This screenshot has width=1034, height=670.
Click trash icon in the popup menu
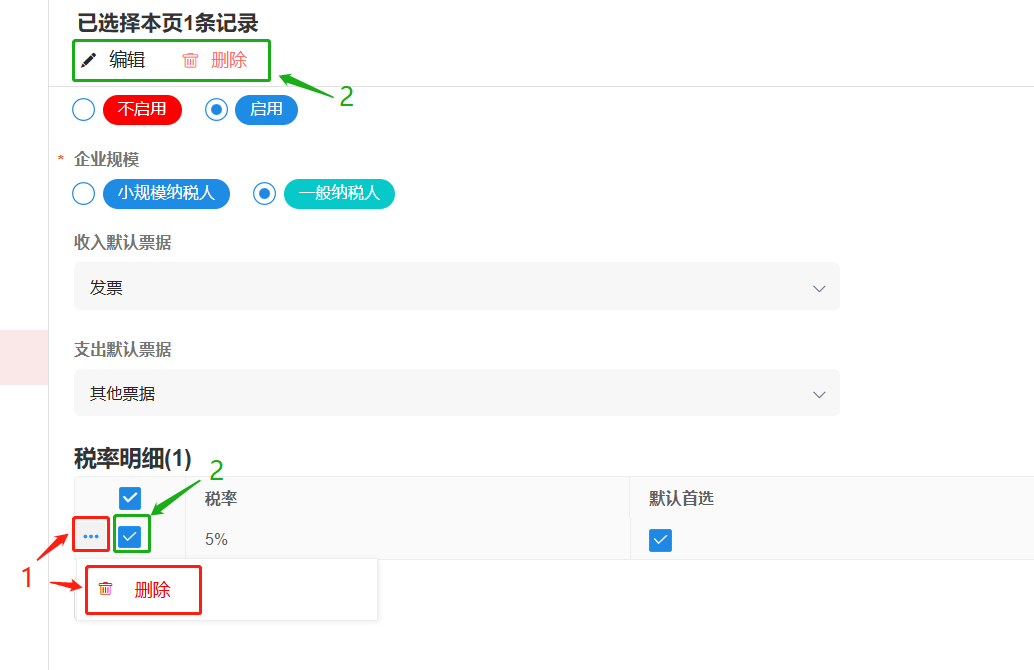106,590
